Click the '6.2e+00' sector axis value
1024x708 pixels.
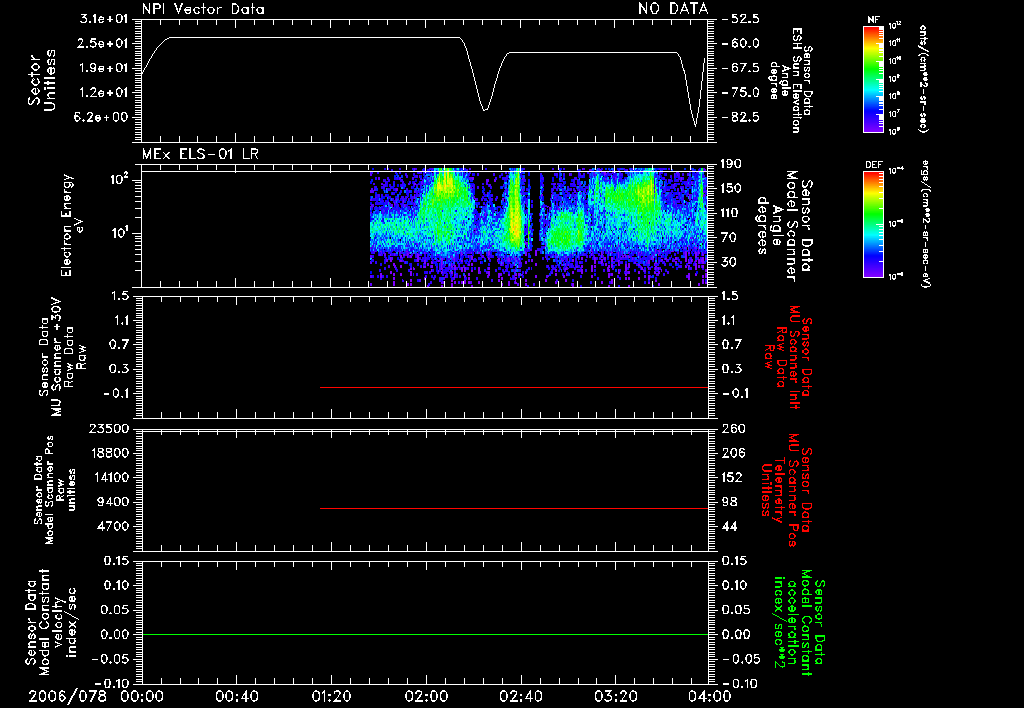point(103,118)
